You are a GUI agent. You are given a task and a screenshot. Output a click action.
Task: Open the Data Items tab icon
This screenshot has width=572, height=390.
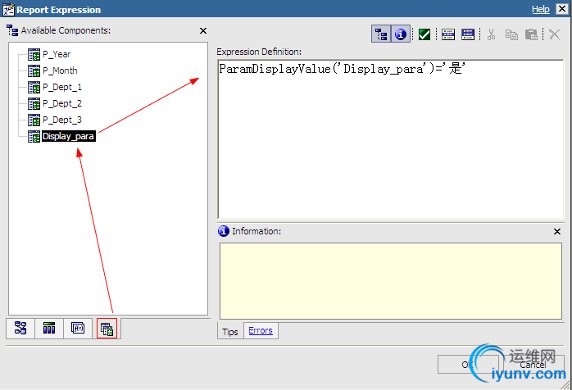(x=49, y=328)
